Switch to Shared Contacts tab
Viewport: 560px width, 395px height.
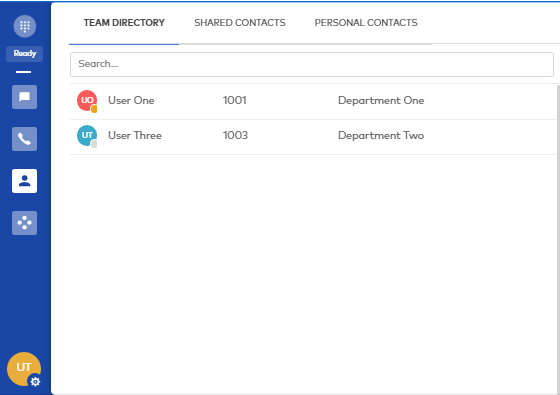pos(240,23)
